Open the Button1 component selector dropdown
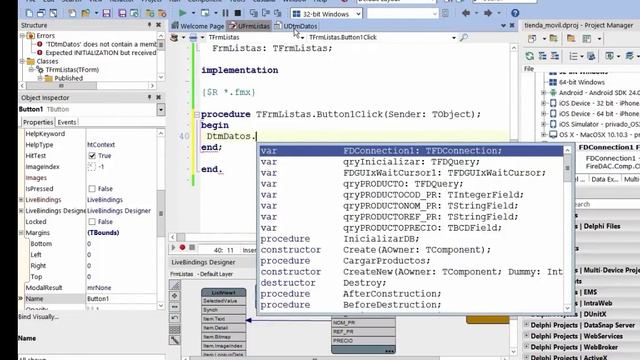Viewport: 640px width, 360px height. click(x=161, y=109)
